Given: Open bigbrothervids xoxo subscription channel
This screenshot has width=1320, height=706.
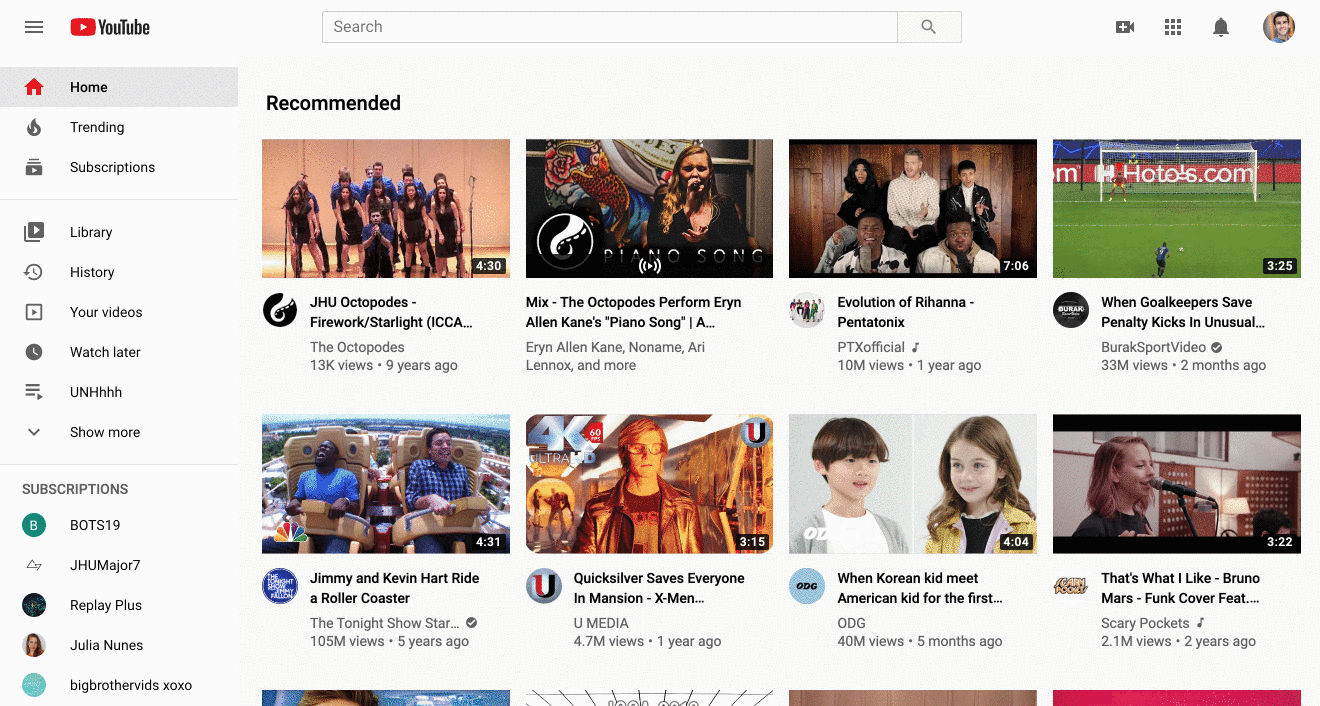Looking at the screenshot, I should 119,685.
